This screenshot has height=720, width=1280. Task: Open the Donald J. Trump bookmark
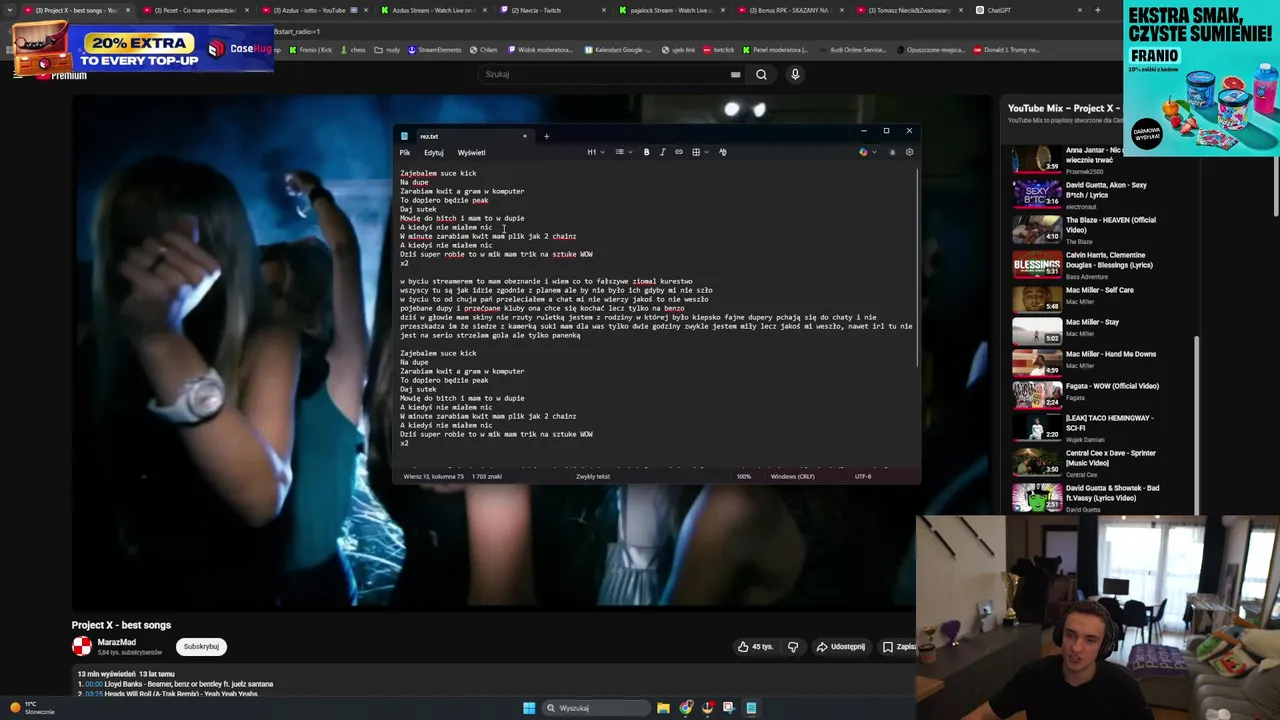tap(1007, 50)
